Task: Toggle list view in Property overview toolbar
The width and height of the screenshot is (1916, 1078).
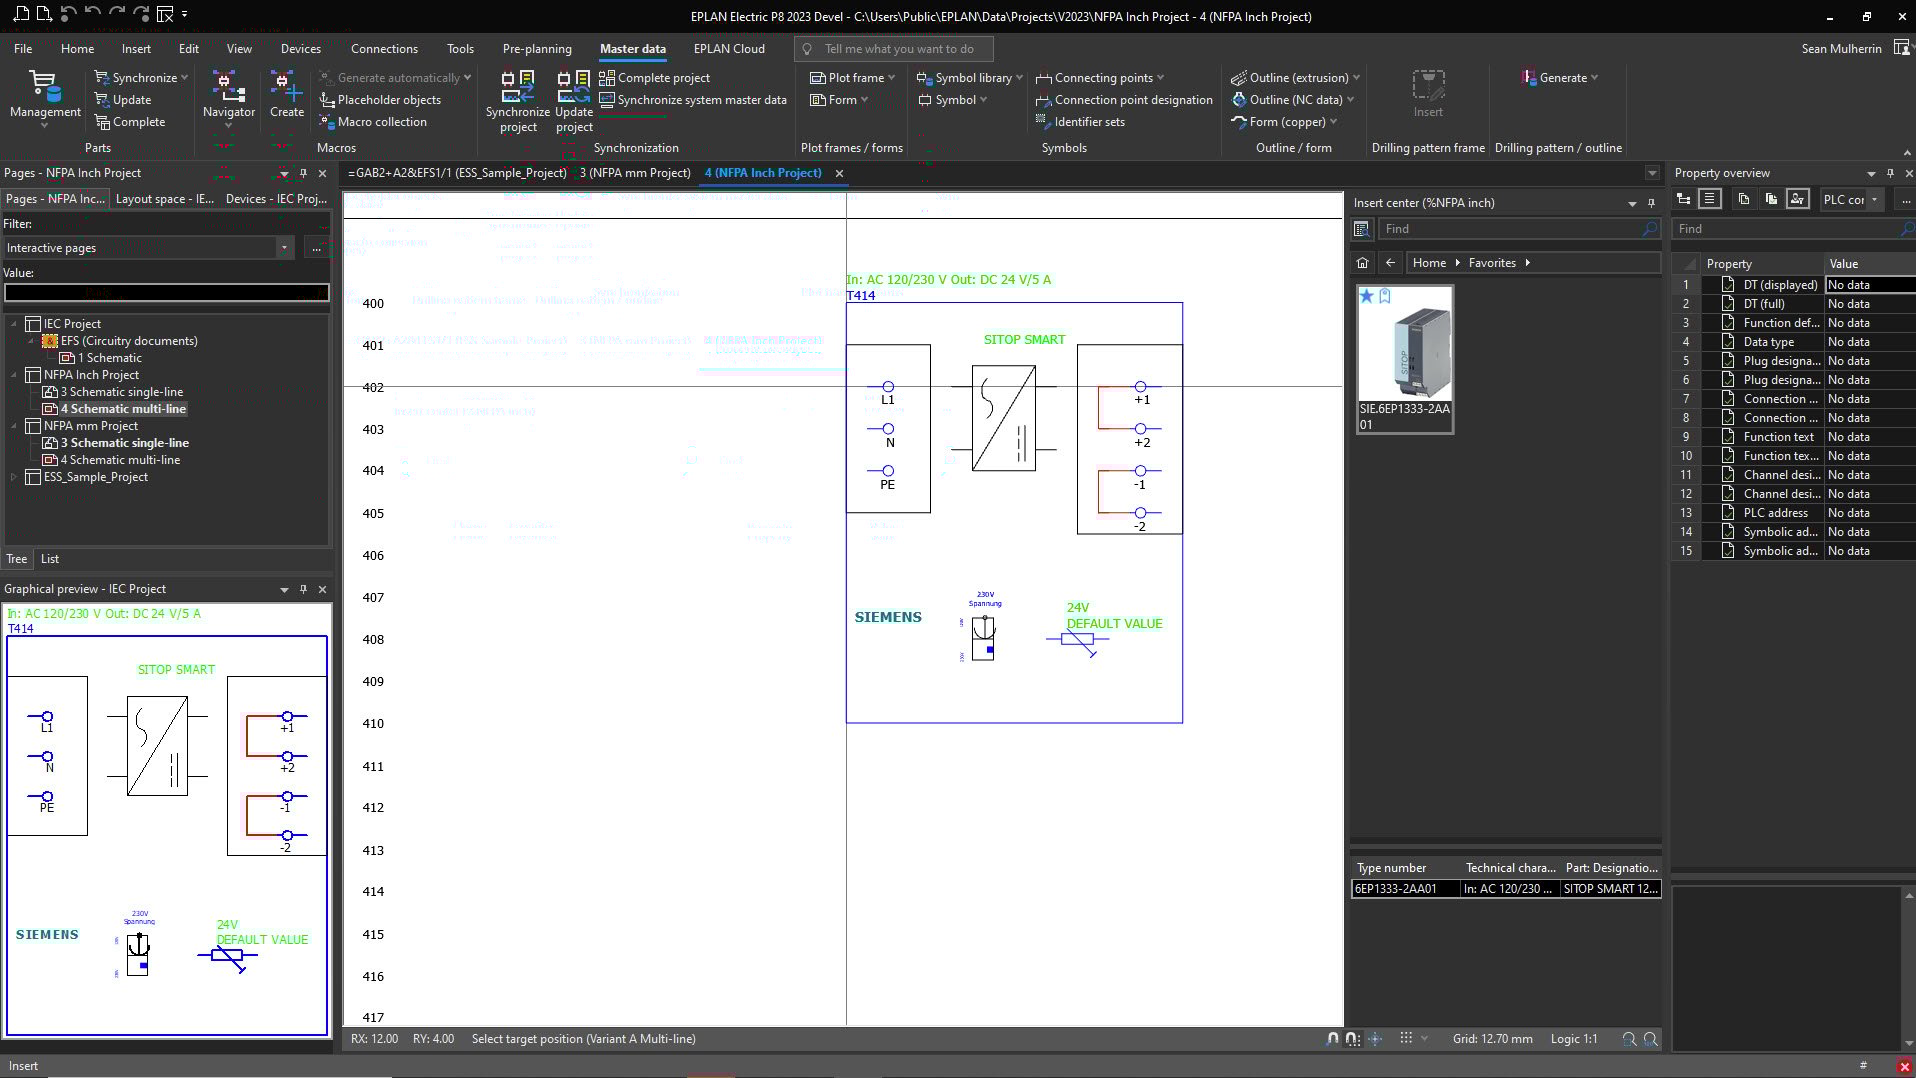Action: tap(1710, 199)
